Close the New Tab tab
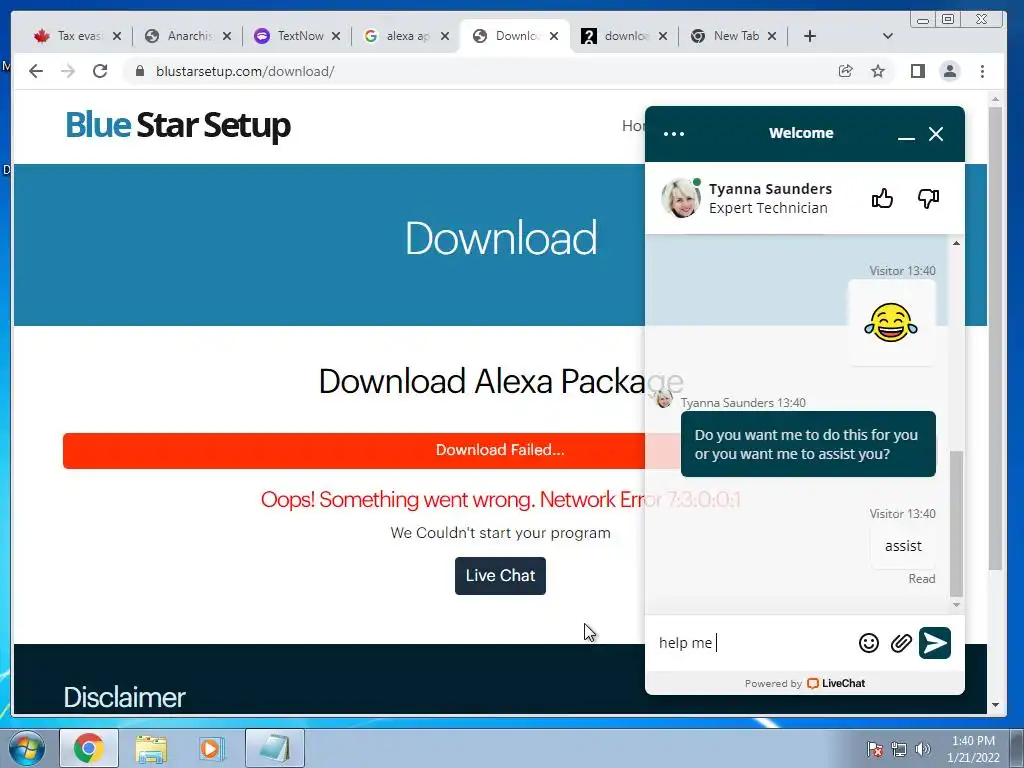Image resolution: width=1024 pixels, height=768 pixels. point(772,36)
